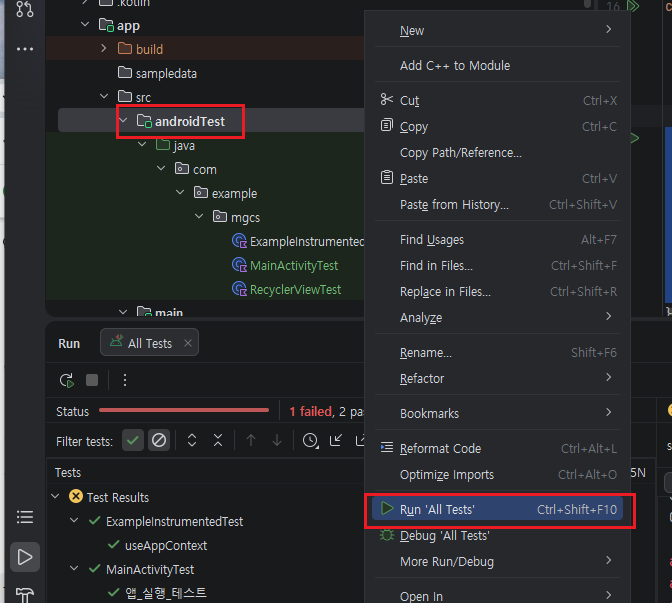Collapse the Test Results root node
Image resolution: width=672 pixels, height=603 pixels.
55,497
